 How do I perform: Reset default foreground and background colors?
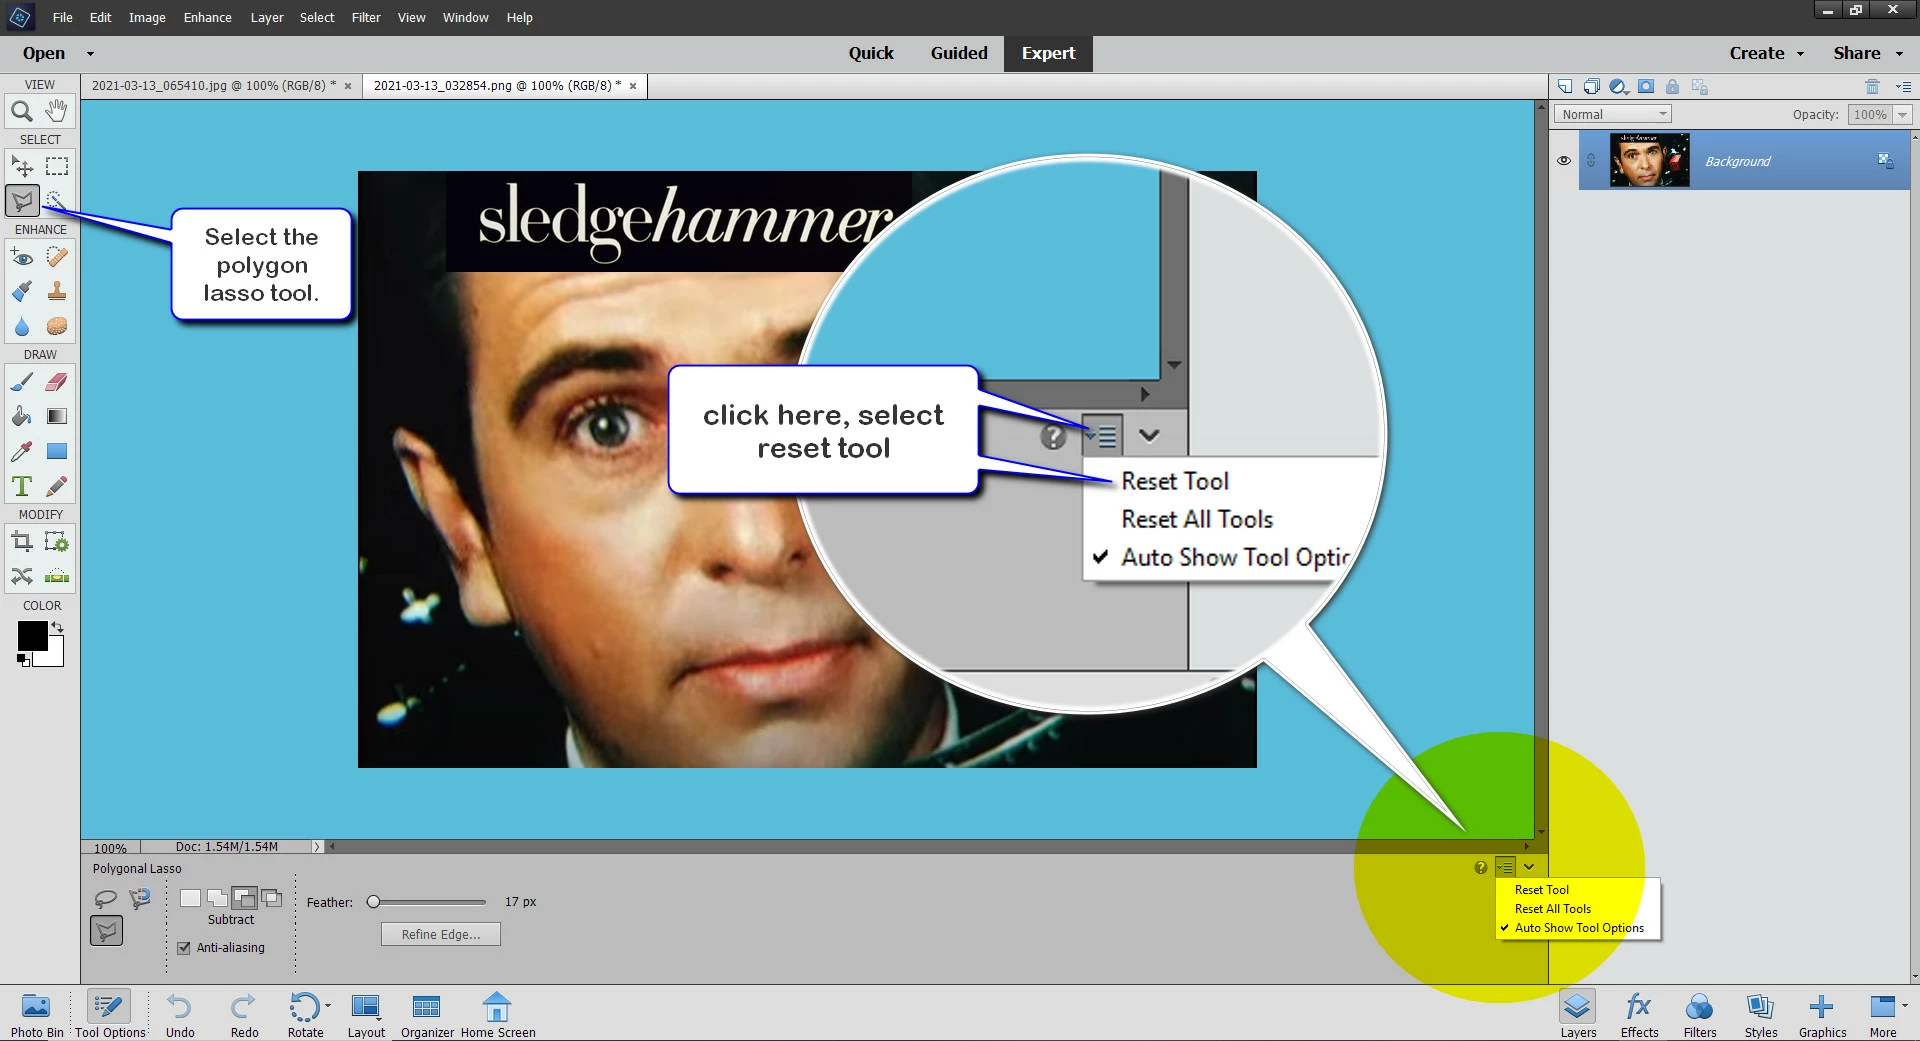click(23, 659)
